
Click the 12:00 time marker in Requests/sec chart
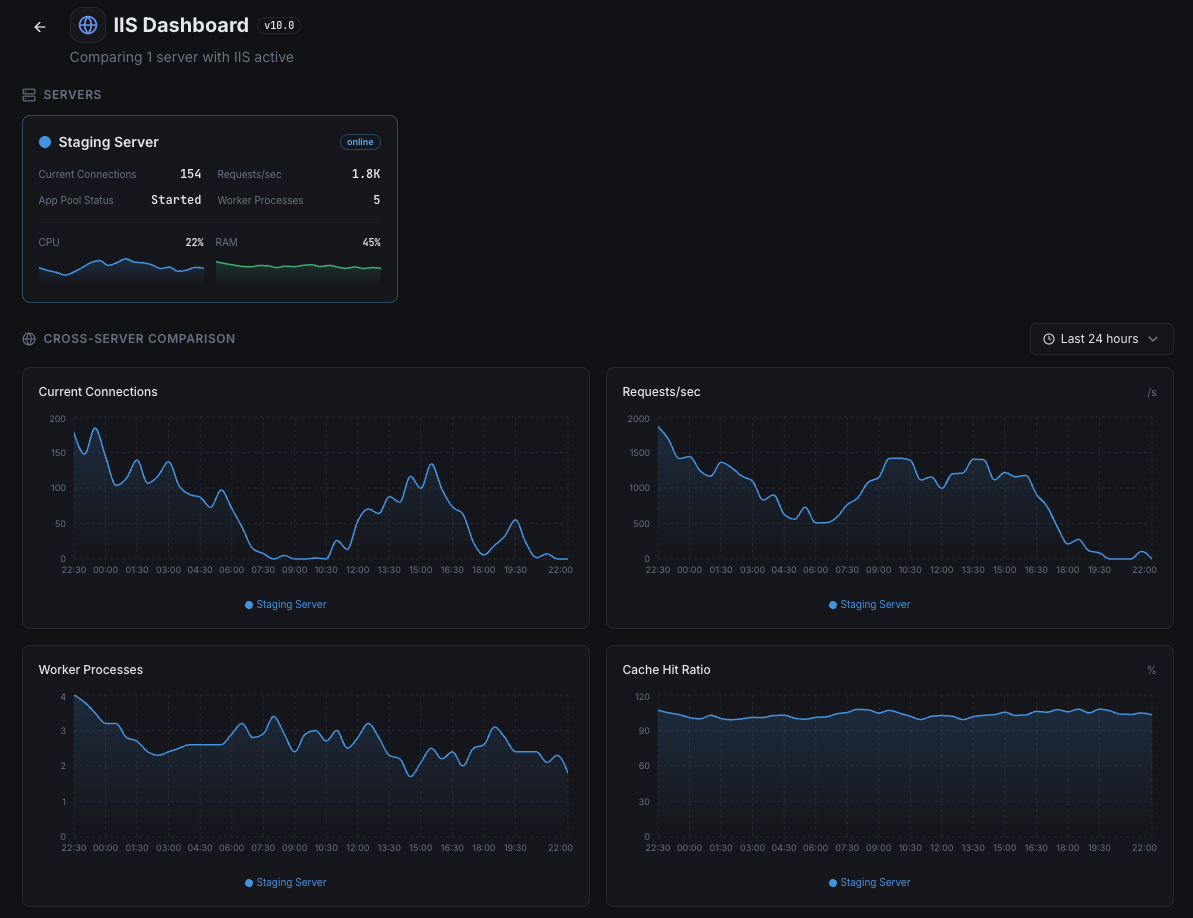[x=941, y=570]
